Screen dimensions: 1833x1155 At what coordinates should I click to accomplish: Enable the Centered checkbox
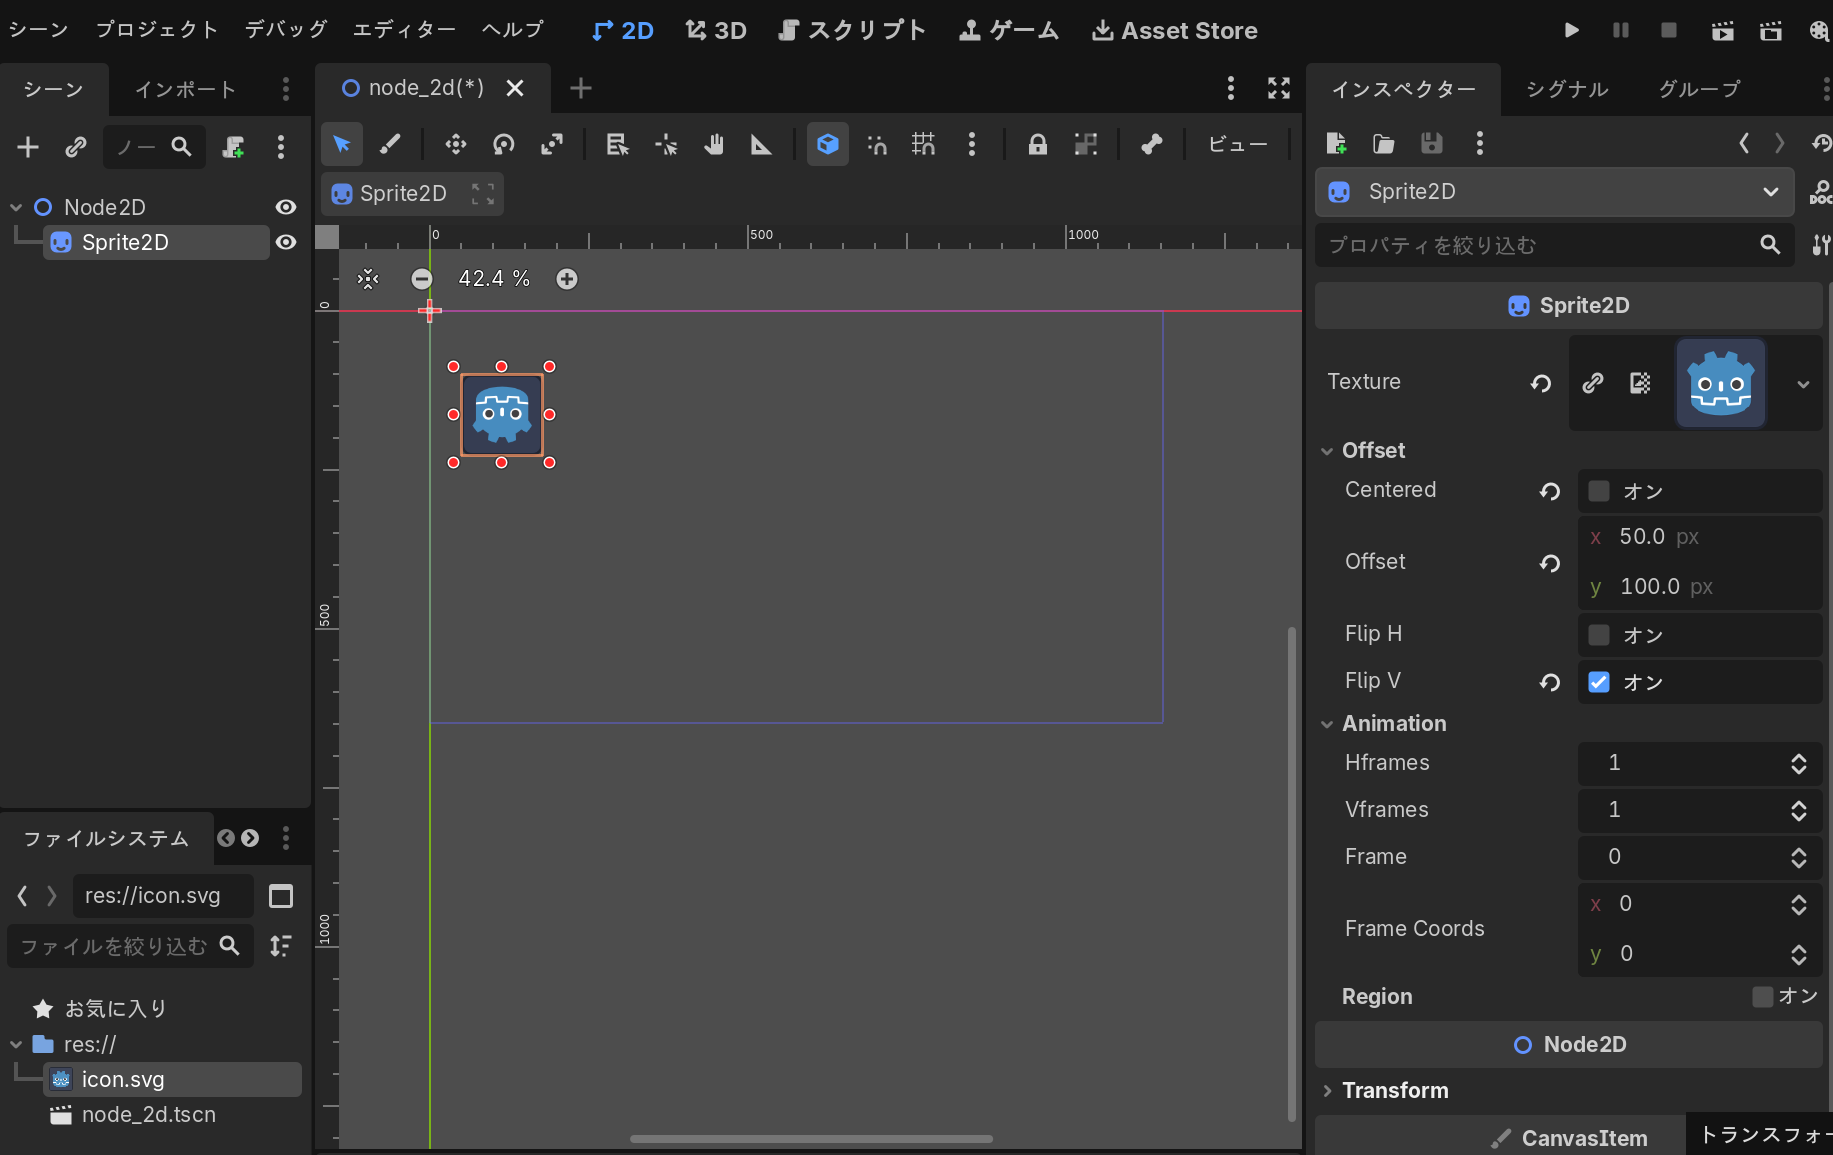1599,491
